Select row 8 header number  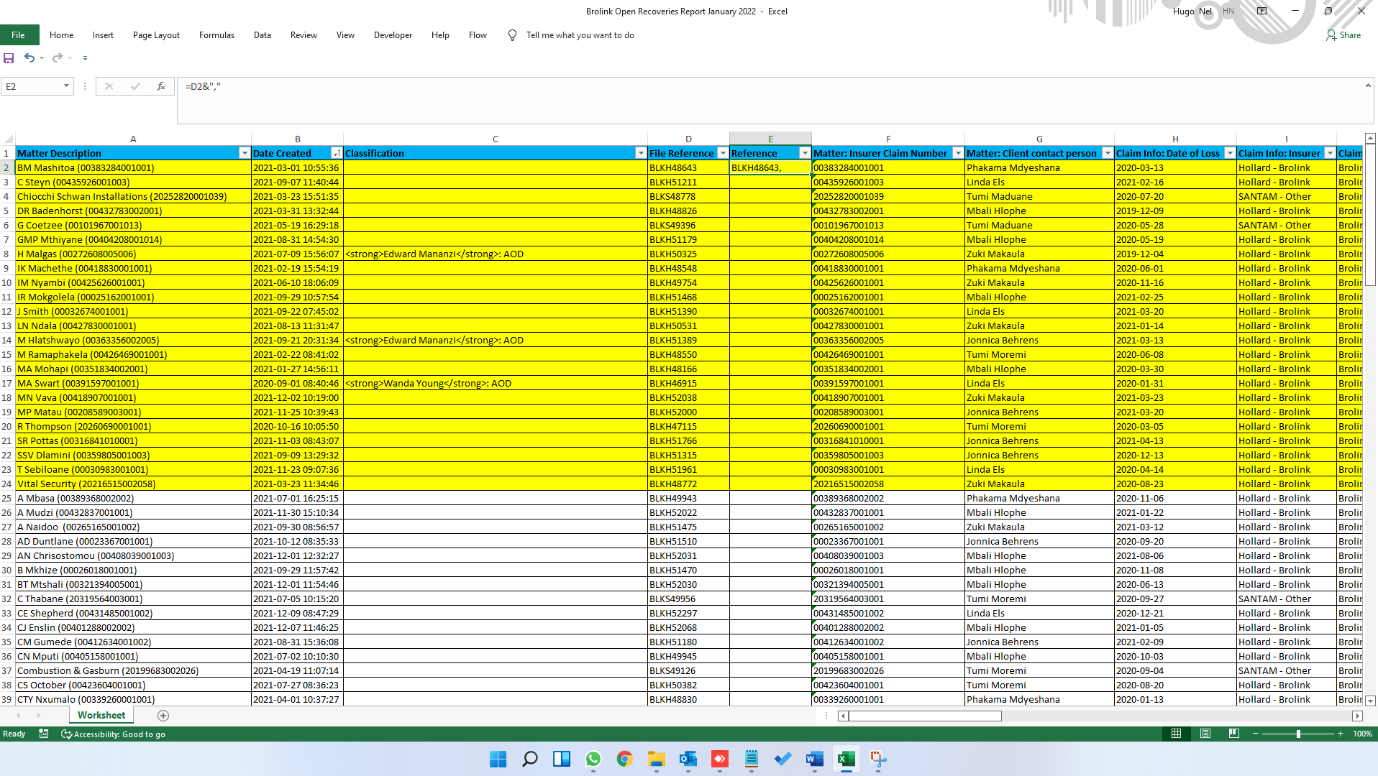7,254
